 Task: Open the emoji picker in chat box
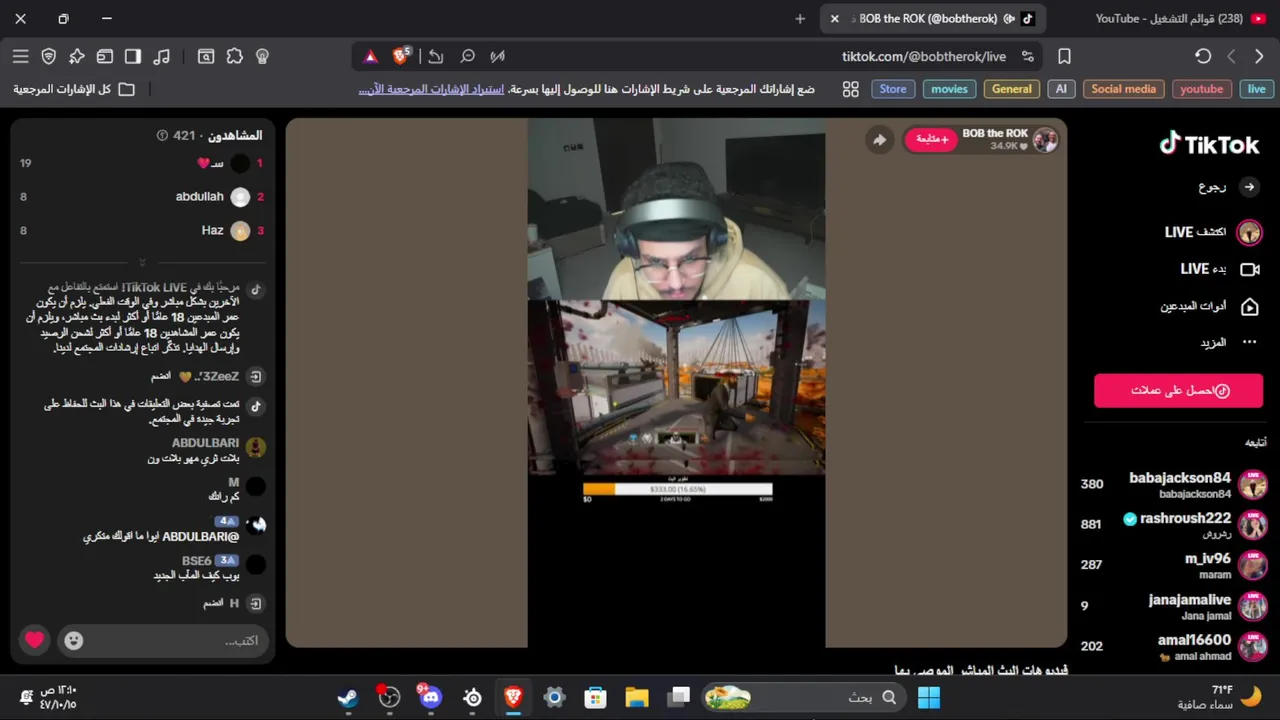pyautogui.click(x=73, y=641)
